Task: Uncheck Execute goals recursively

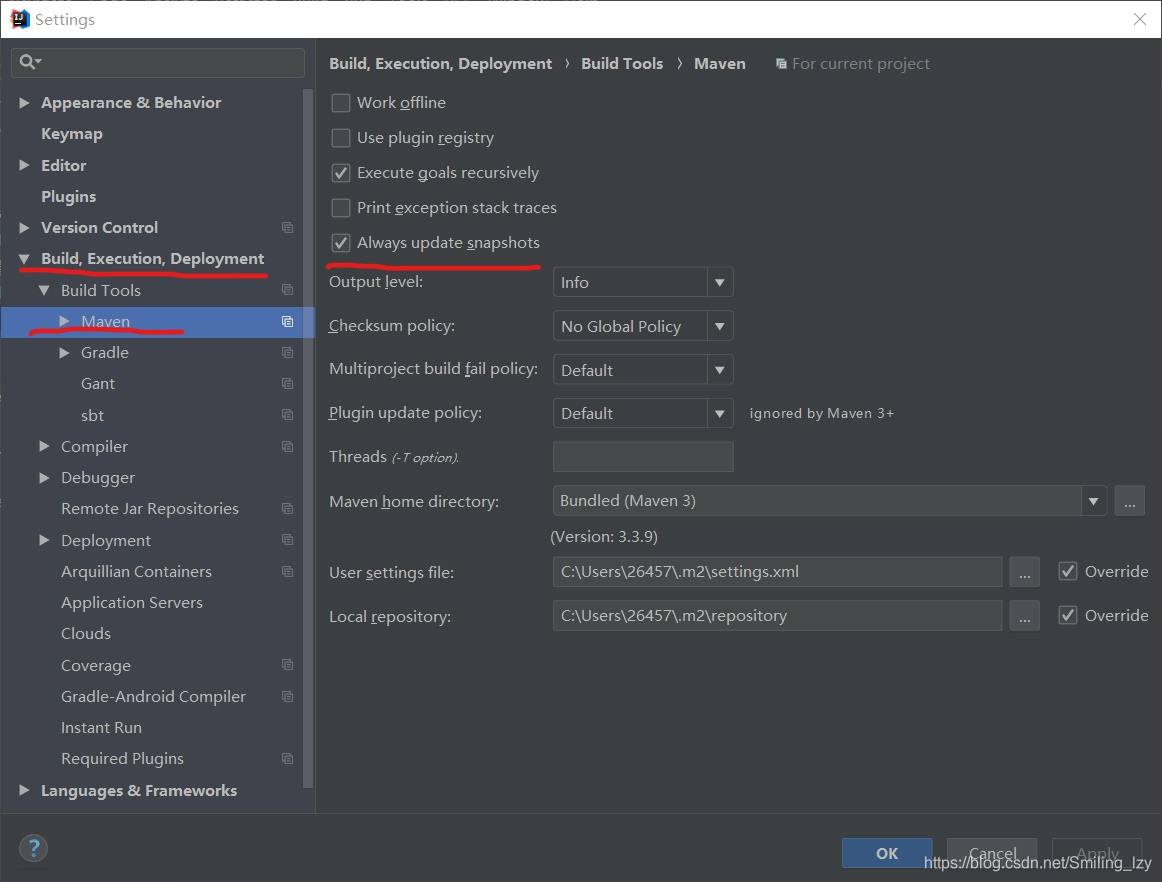Action: pyautogui.click(x=341, y=173)
